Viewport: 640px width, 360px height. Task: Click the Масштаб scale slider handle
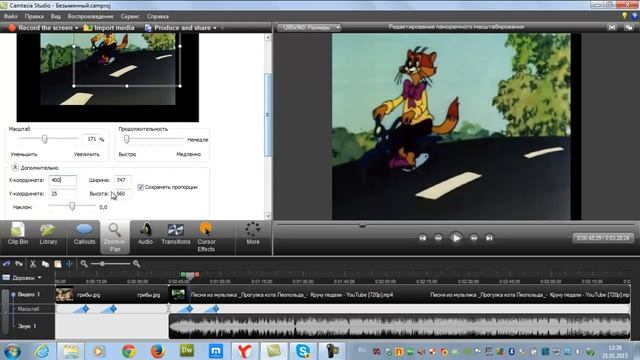(44, 139)
